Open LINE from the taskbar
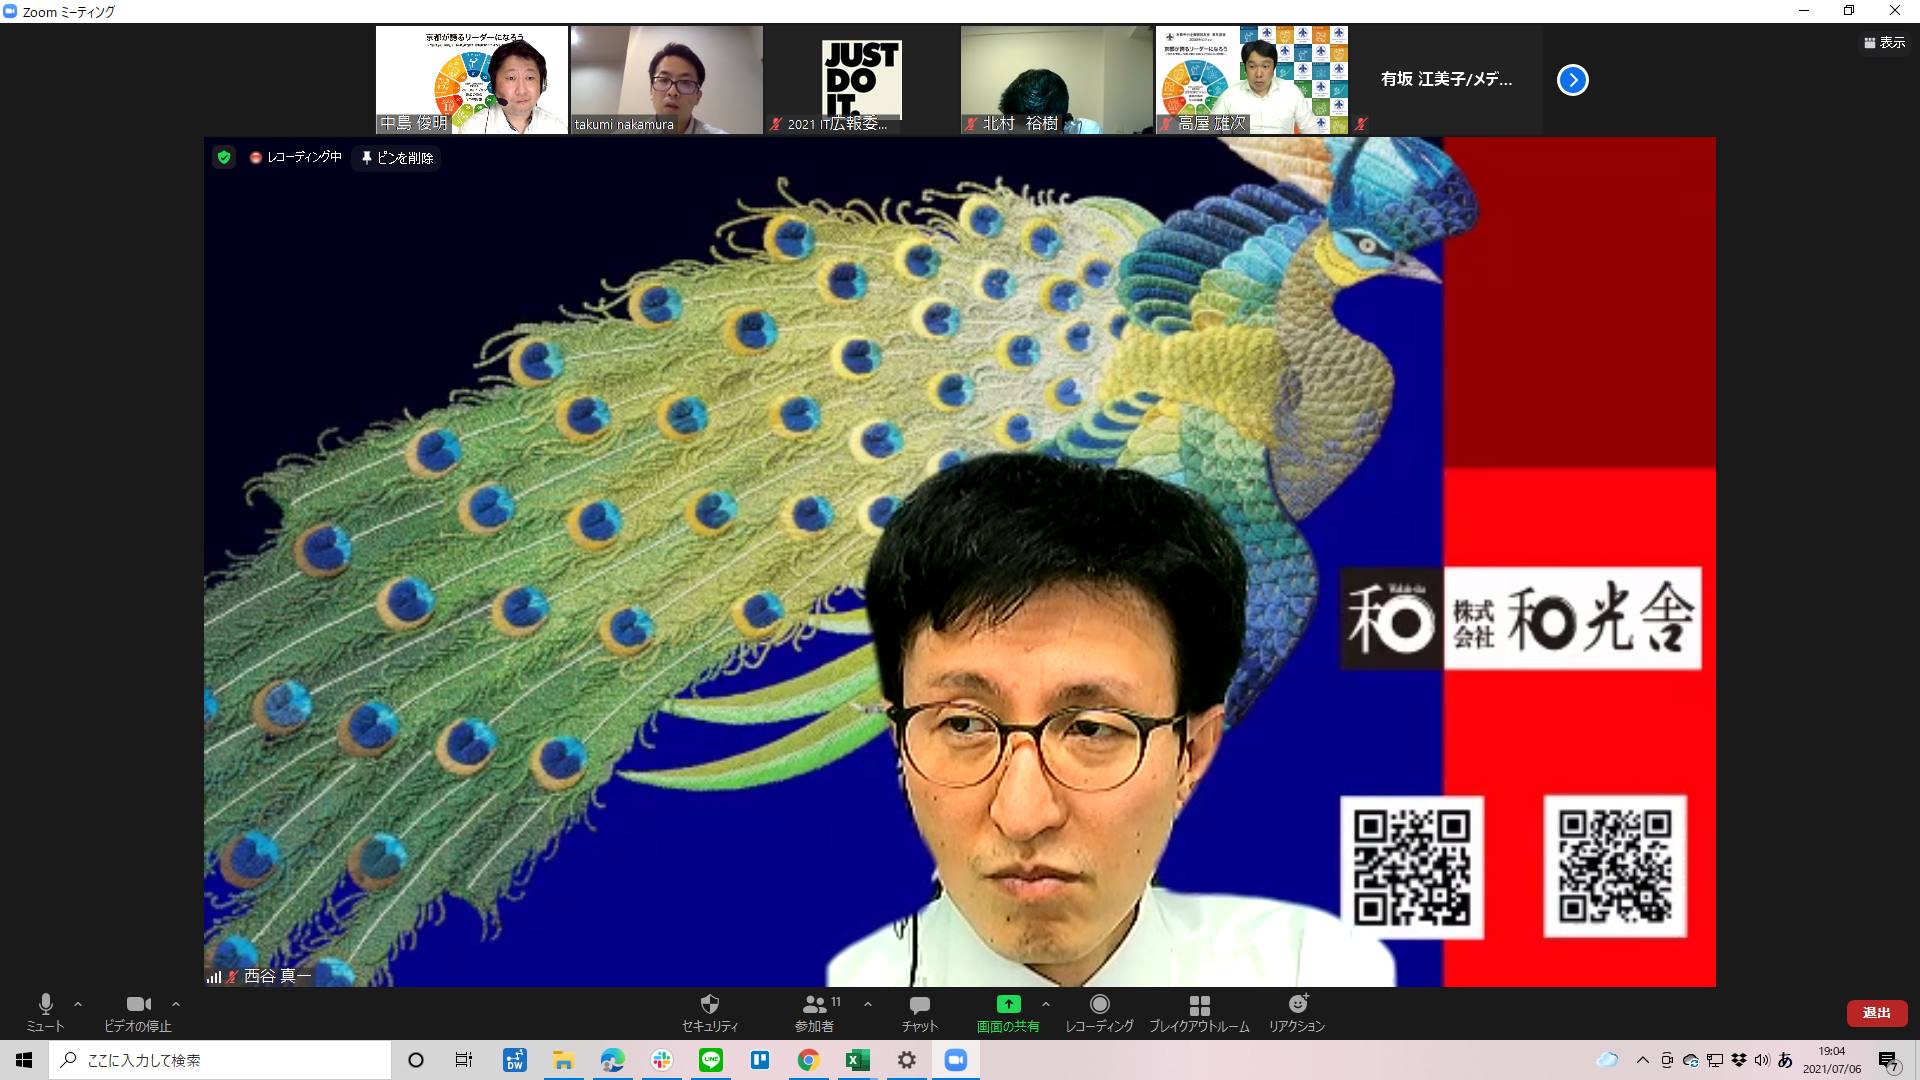This screenshot has width=1920, height=1080. (710, 1060)
